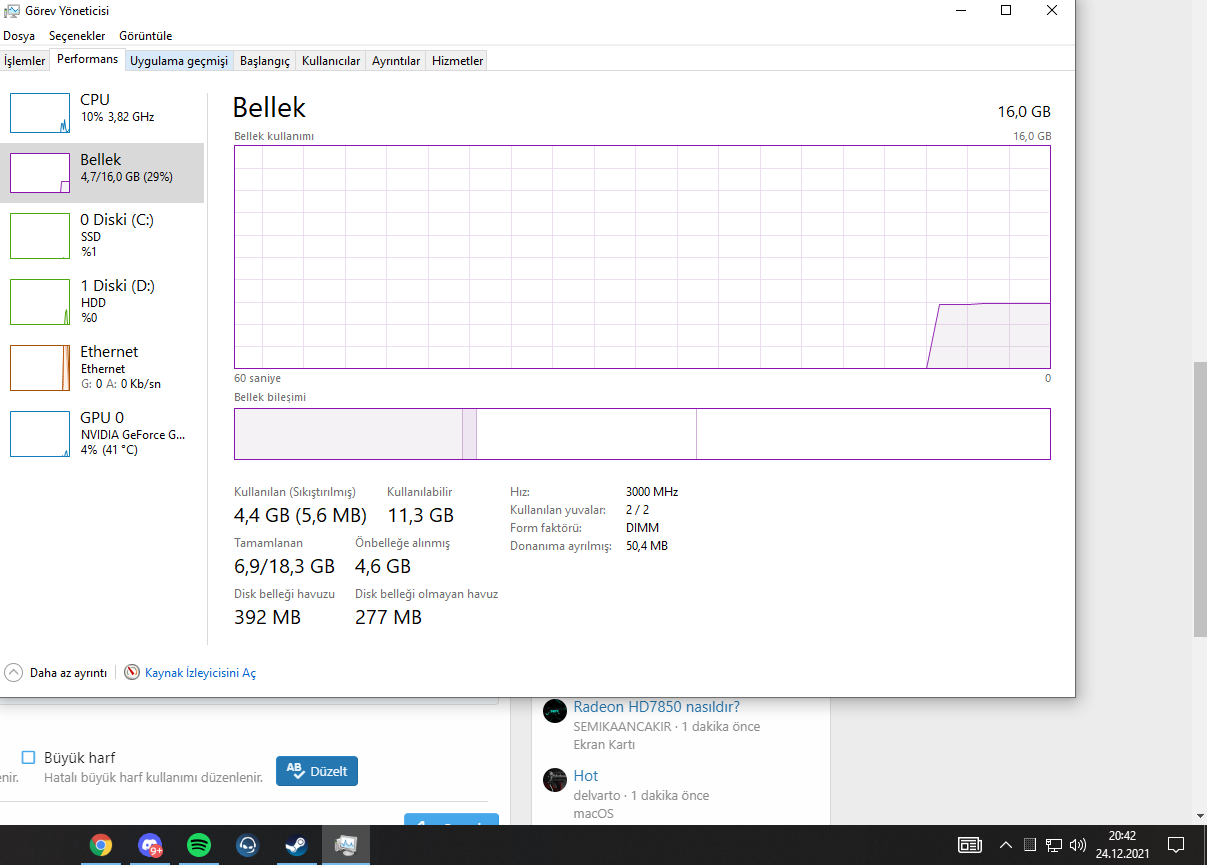Open the volume speaker tray icon

(1078, 845)
